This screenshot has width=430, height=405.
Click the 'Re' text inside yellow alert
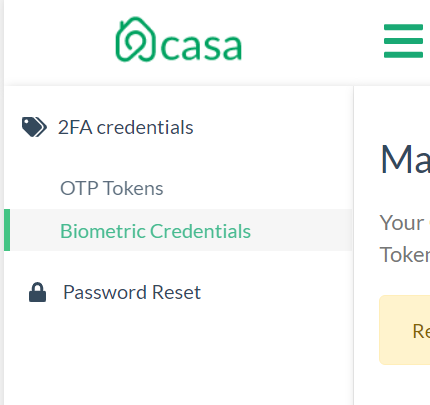click(421, 331)
